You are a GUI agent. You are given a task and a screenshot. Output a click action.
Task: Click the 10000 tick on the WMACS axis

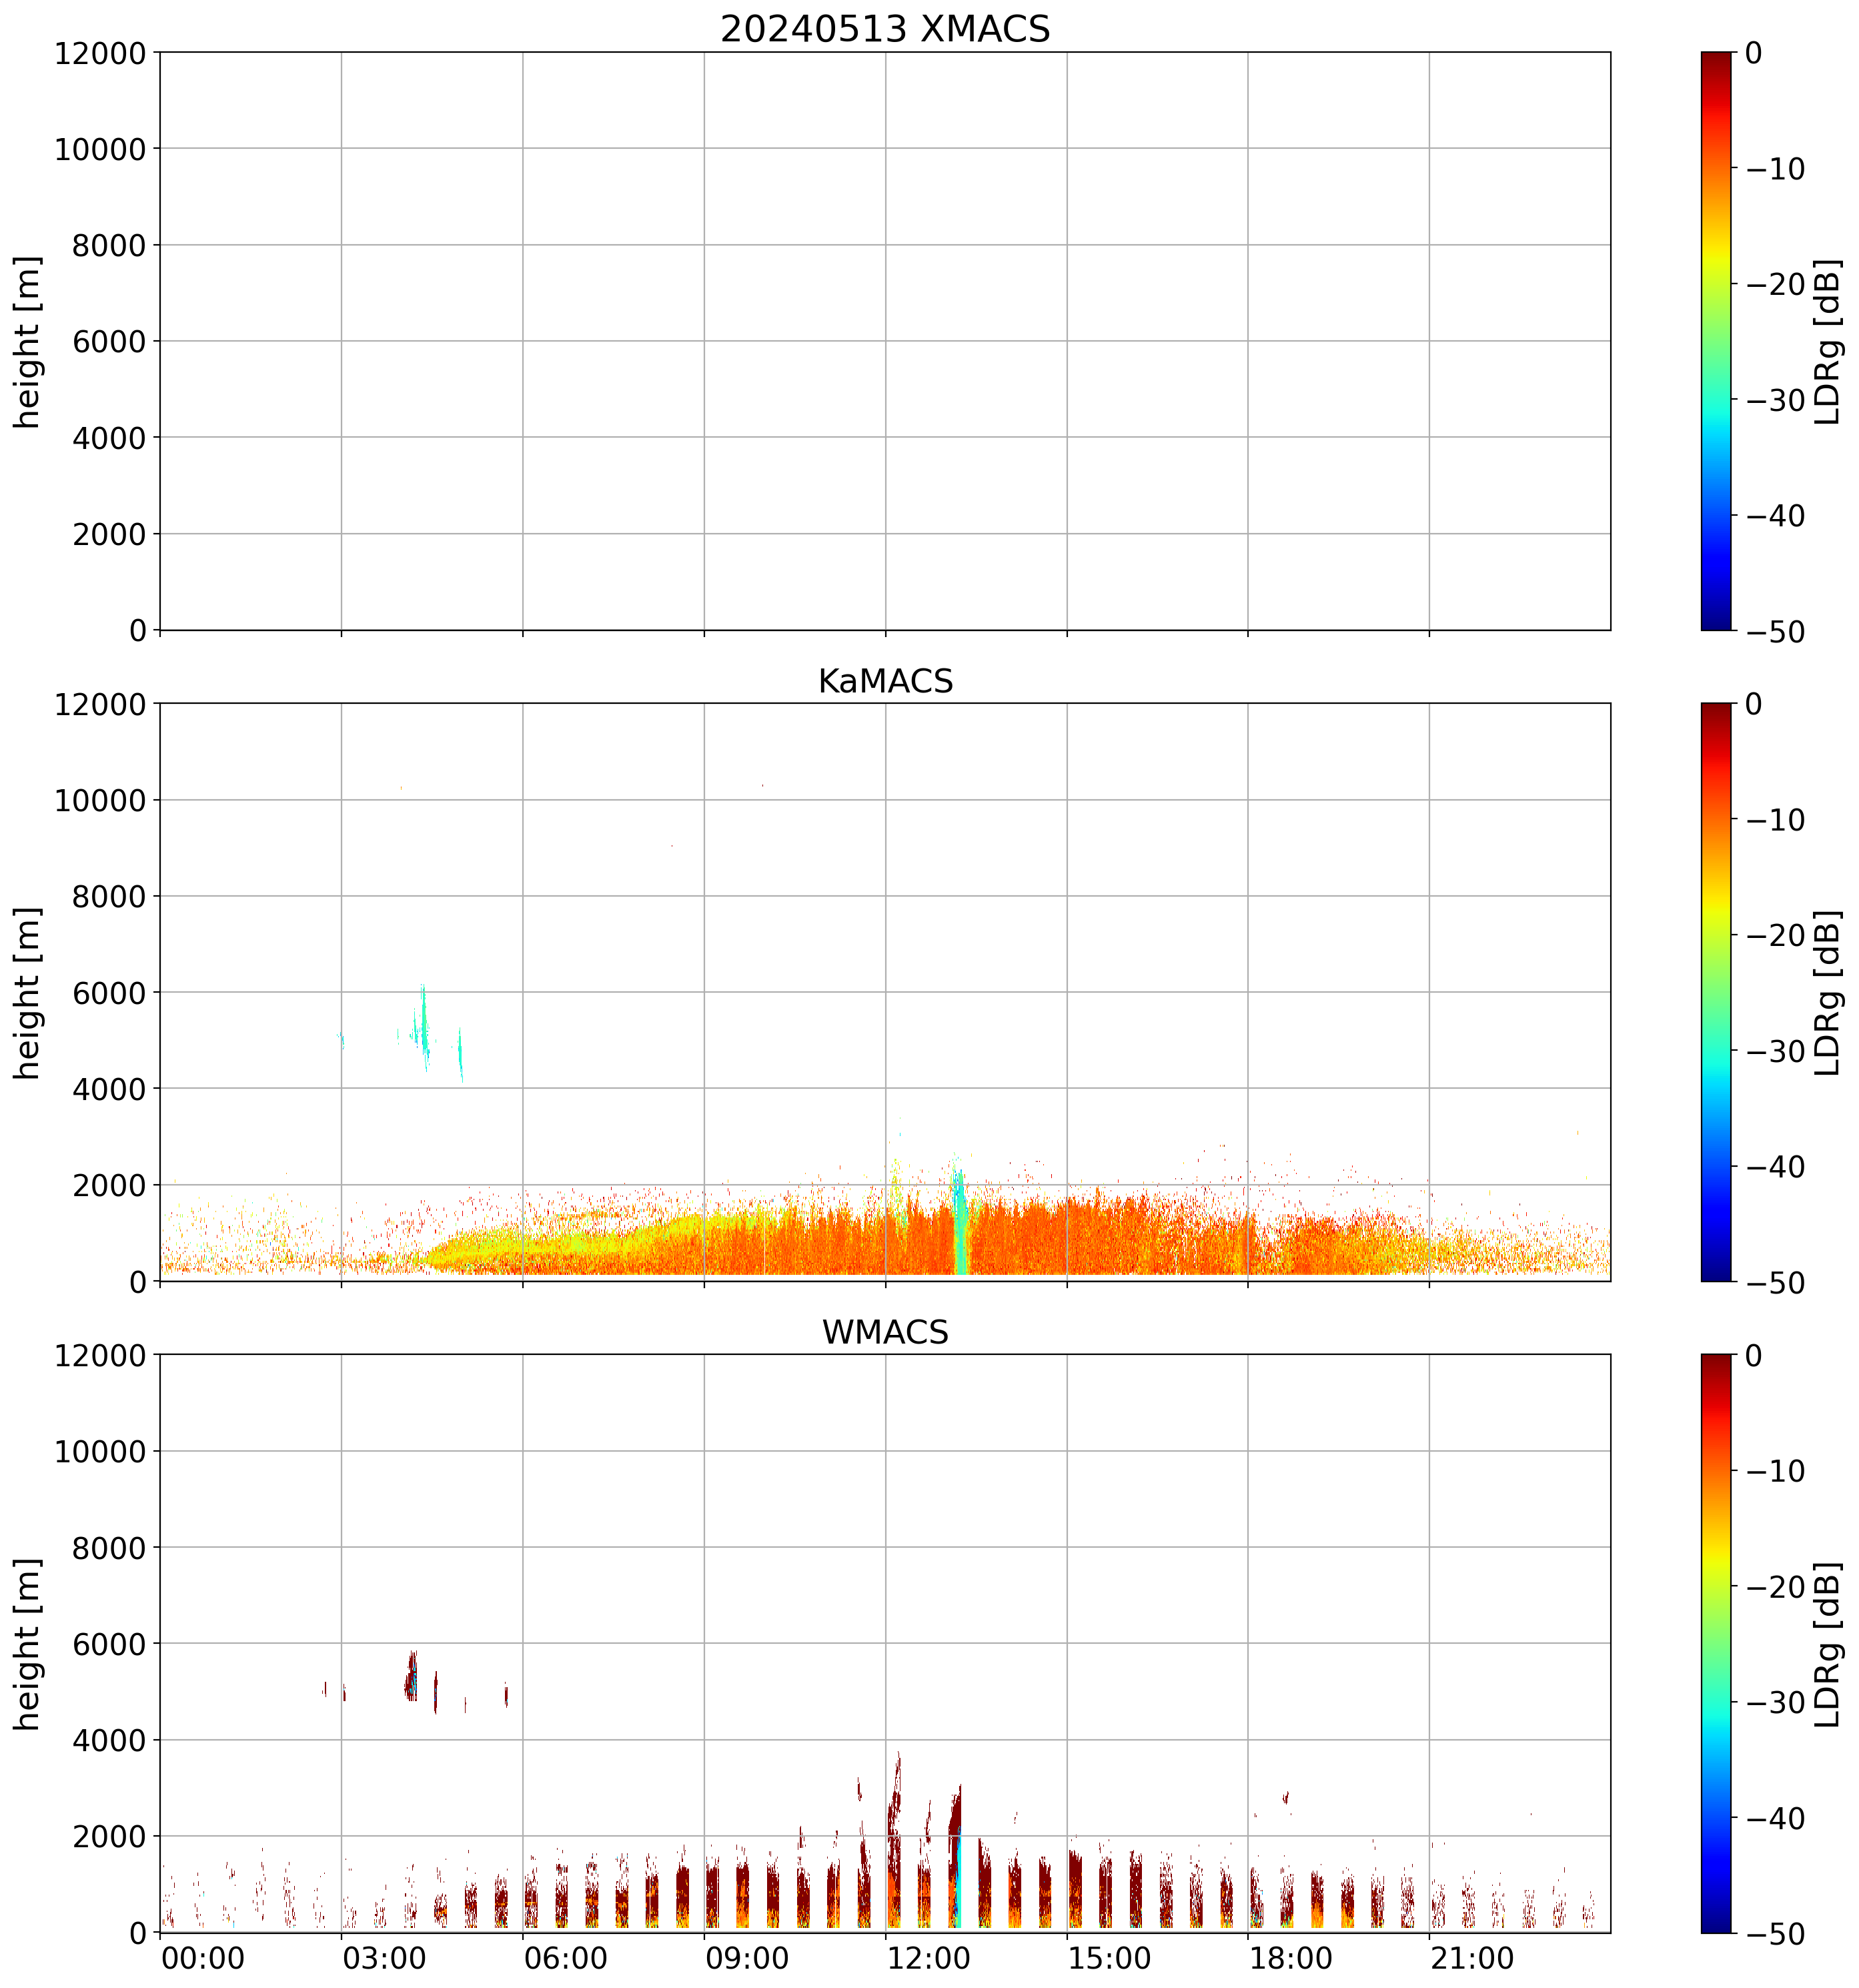tap(100, 1452)
